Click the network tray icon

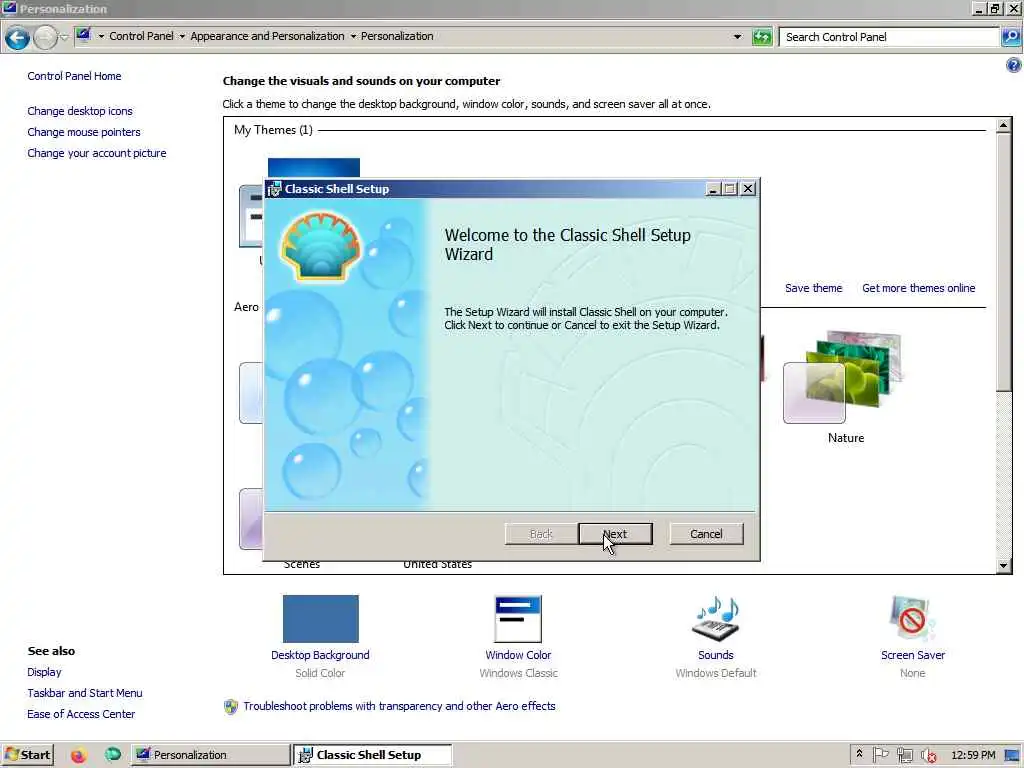(x=904, y=755)
